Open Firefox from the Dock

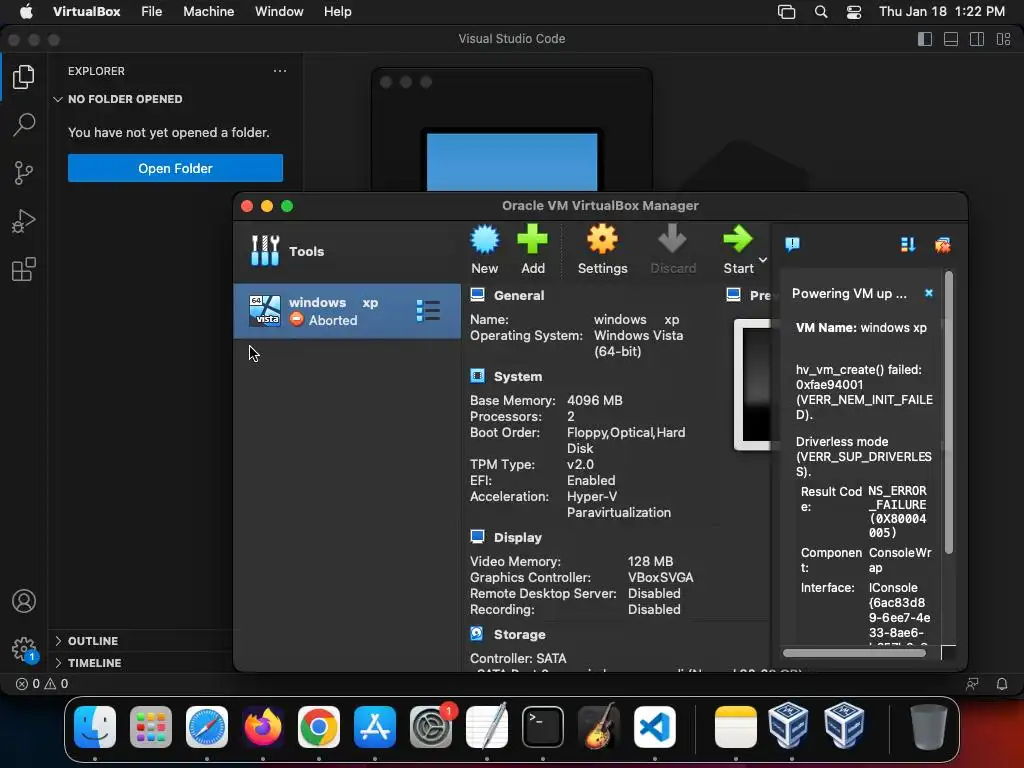[263, 727]
